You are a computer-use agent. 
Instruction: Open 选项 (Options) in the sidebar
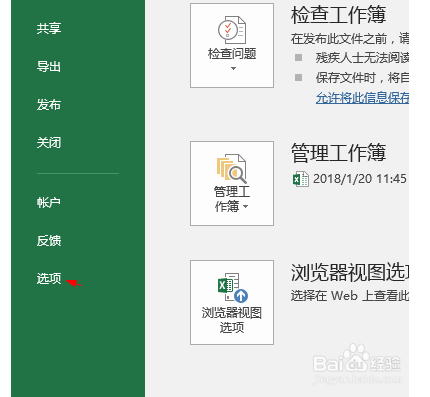[49, 278]
